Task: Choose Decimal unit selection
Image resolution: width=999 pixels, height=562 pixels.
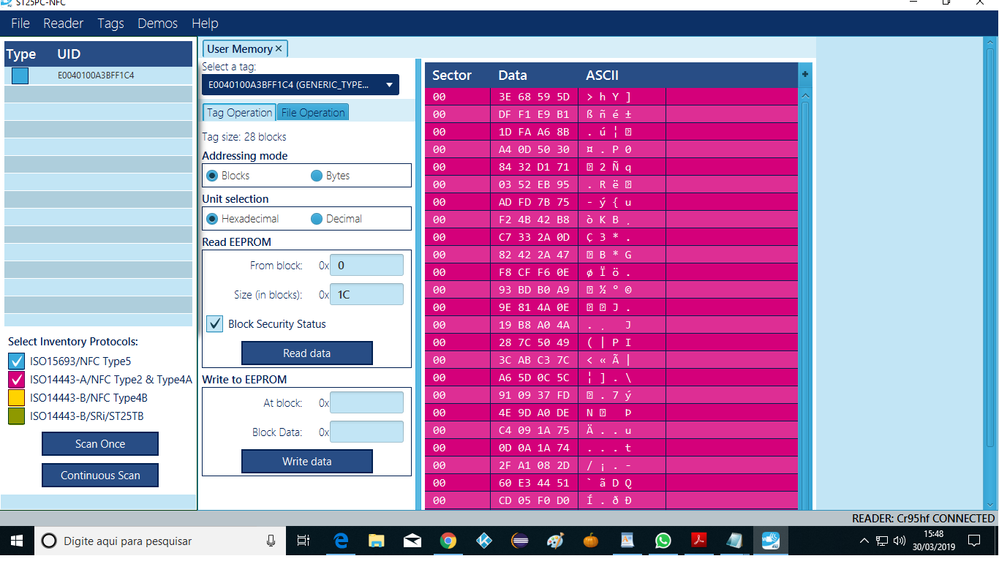Action: [x=316, y=219]
